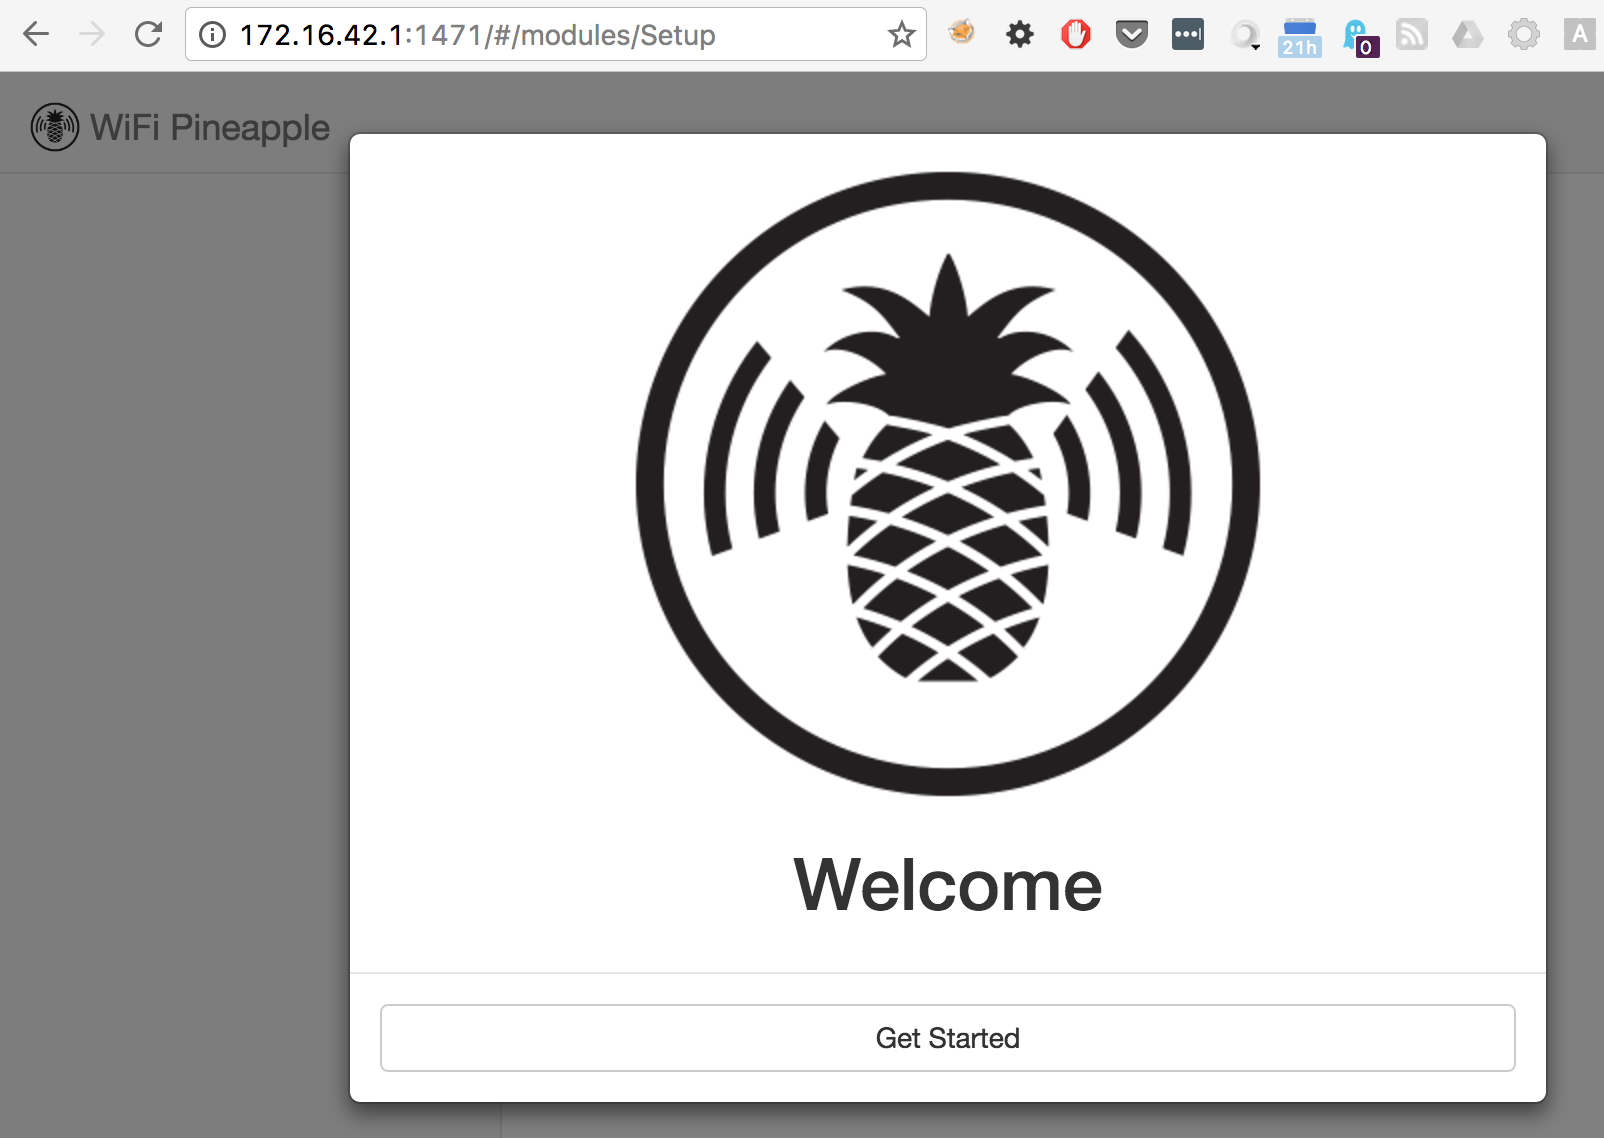Open the cookie extension icon

coord(962,33)
